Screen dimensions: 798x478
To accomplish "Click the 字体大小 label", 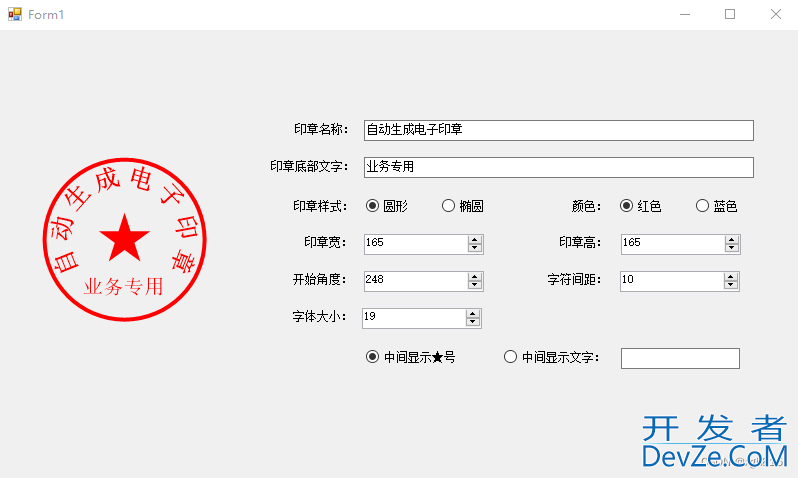I will [320, 317].
